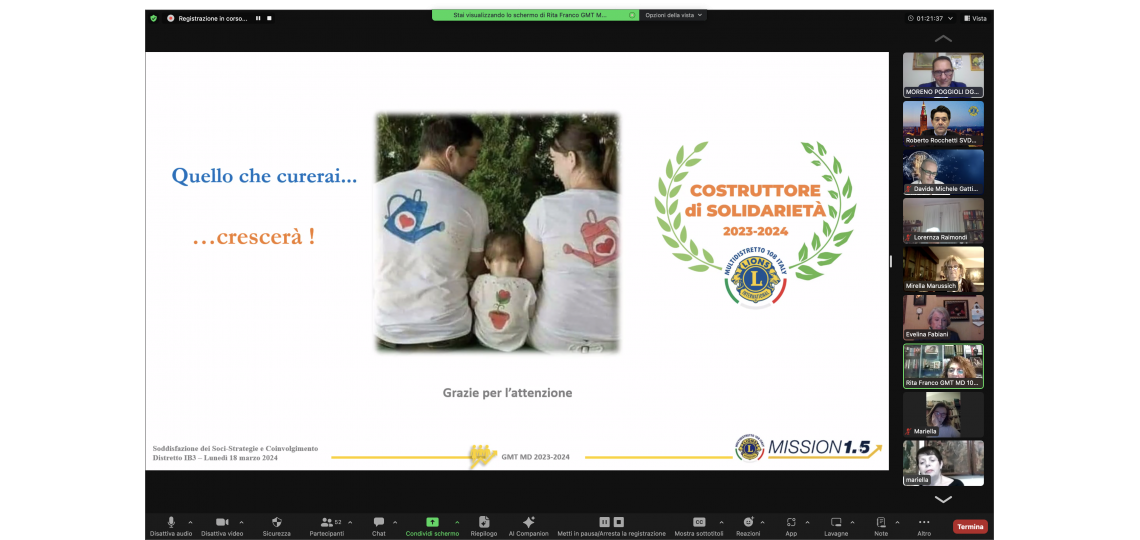
Task: Select Rita Franco GMT MD thumbnail
Action: [943, 366]
